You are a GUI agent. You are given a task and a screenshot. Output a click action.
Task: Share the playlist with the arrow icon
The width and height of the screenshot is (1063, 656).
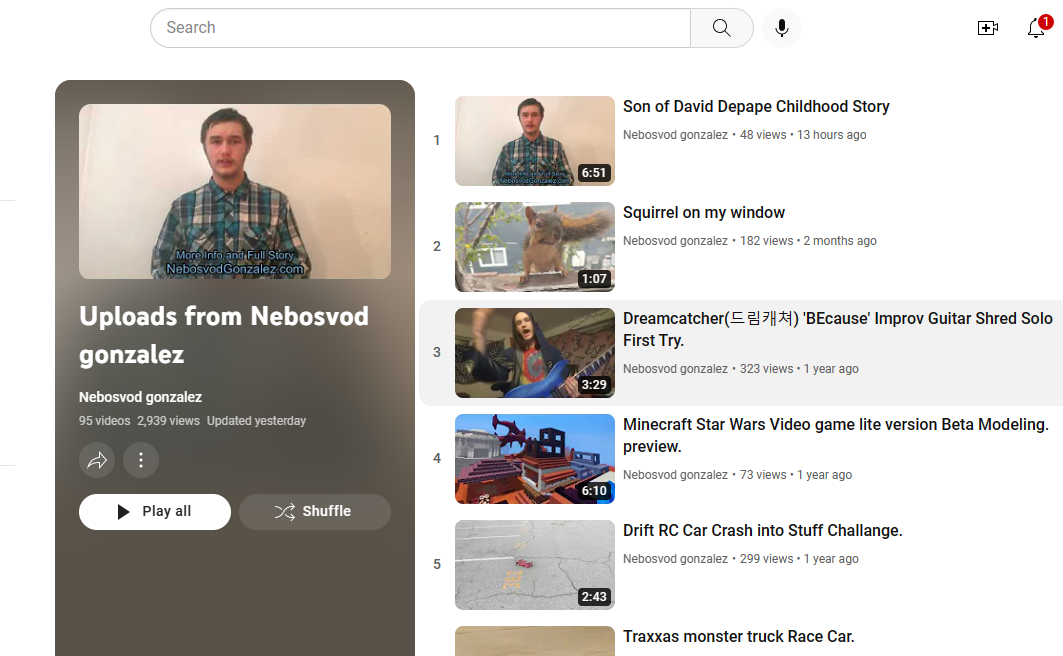click(97, 460)
